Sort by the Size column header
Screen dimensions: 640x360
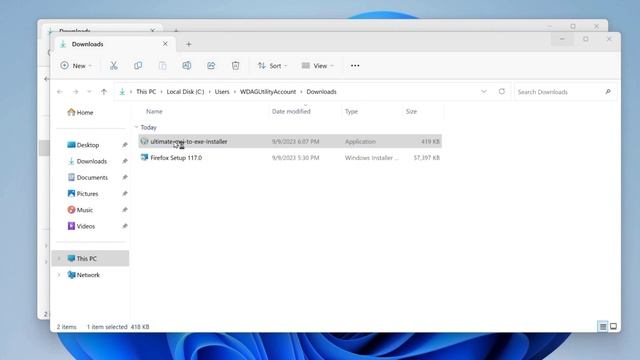(x=411, y=111)
